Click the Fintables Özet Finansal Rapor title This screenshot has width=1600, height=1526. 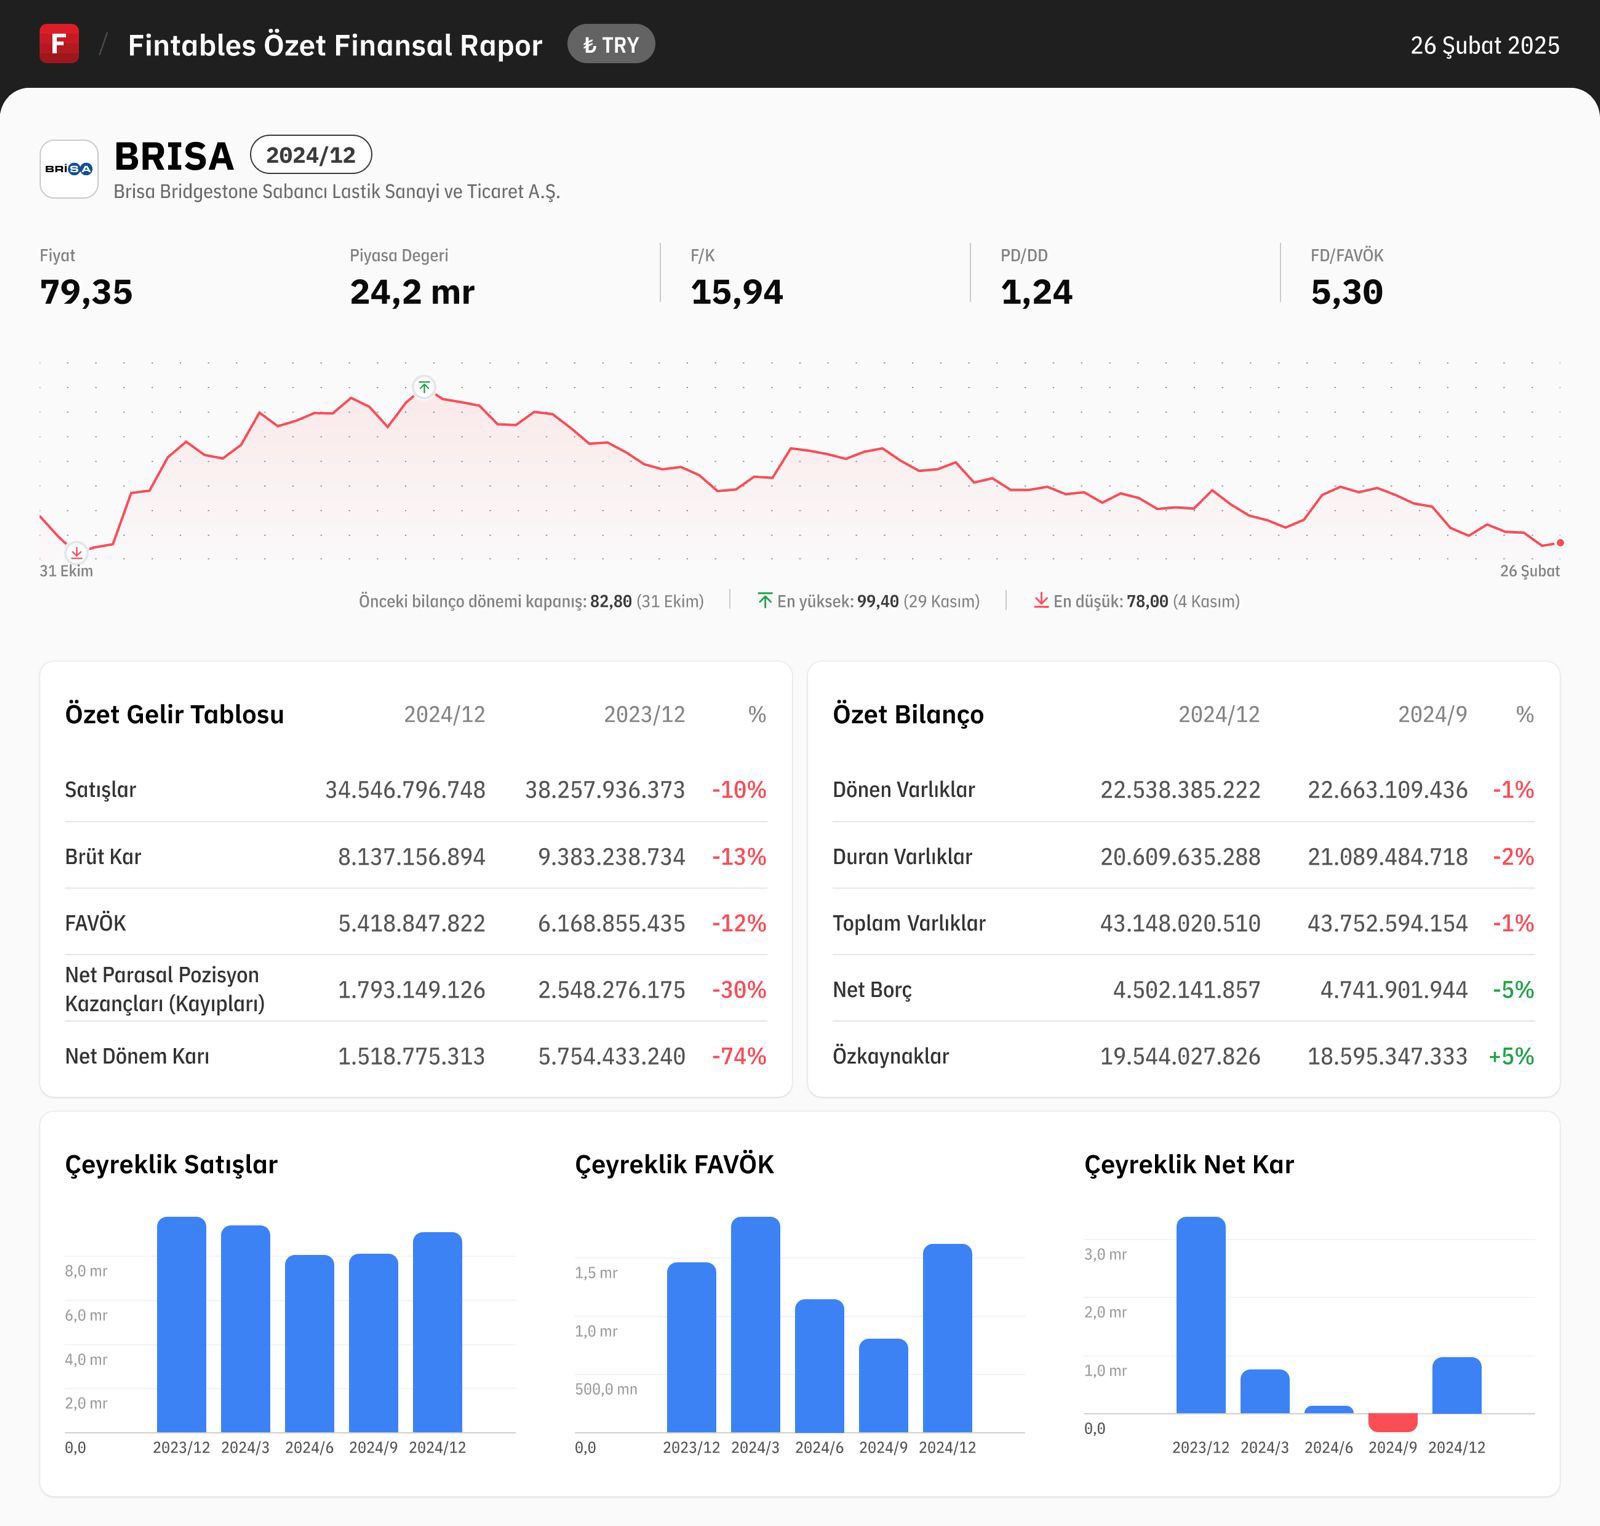(335, 45)
